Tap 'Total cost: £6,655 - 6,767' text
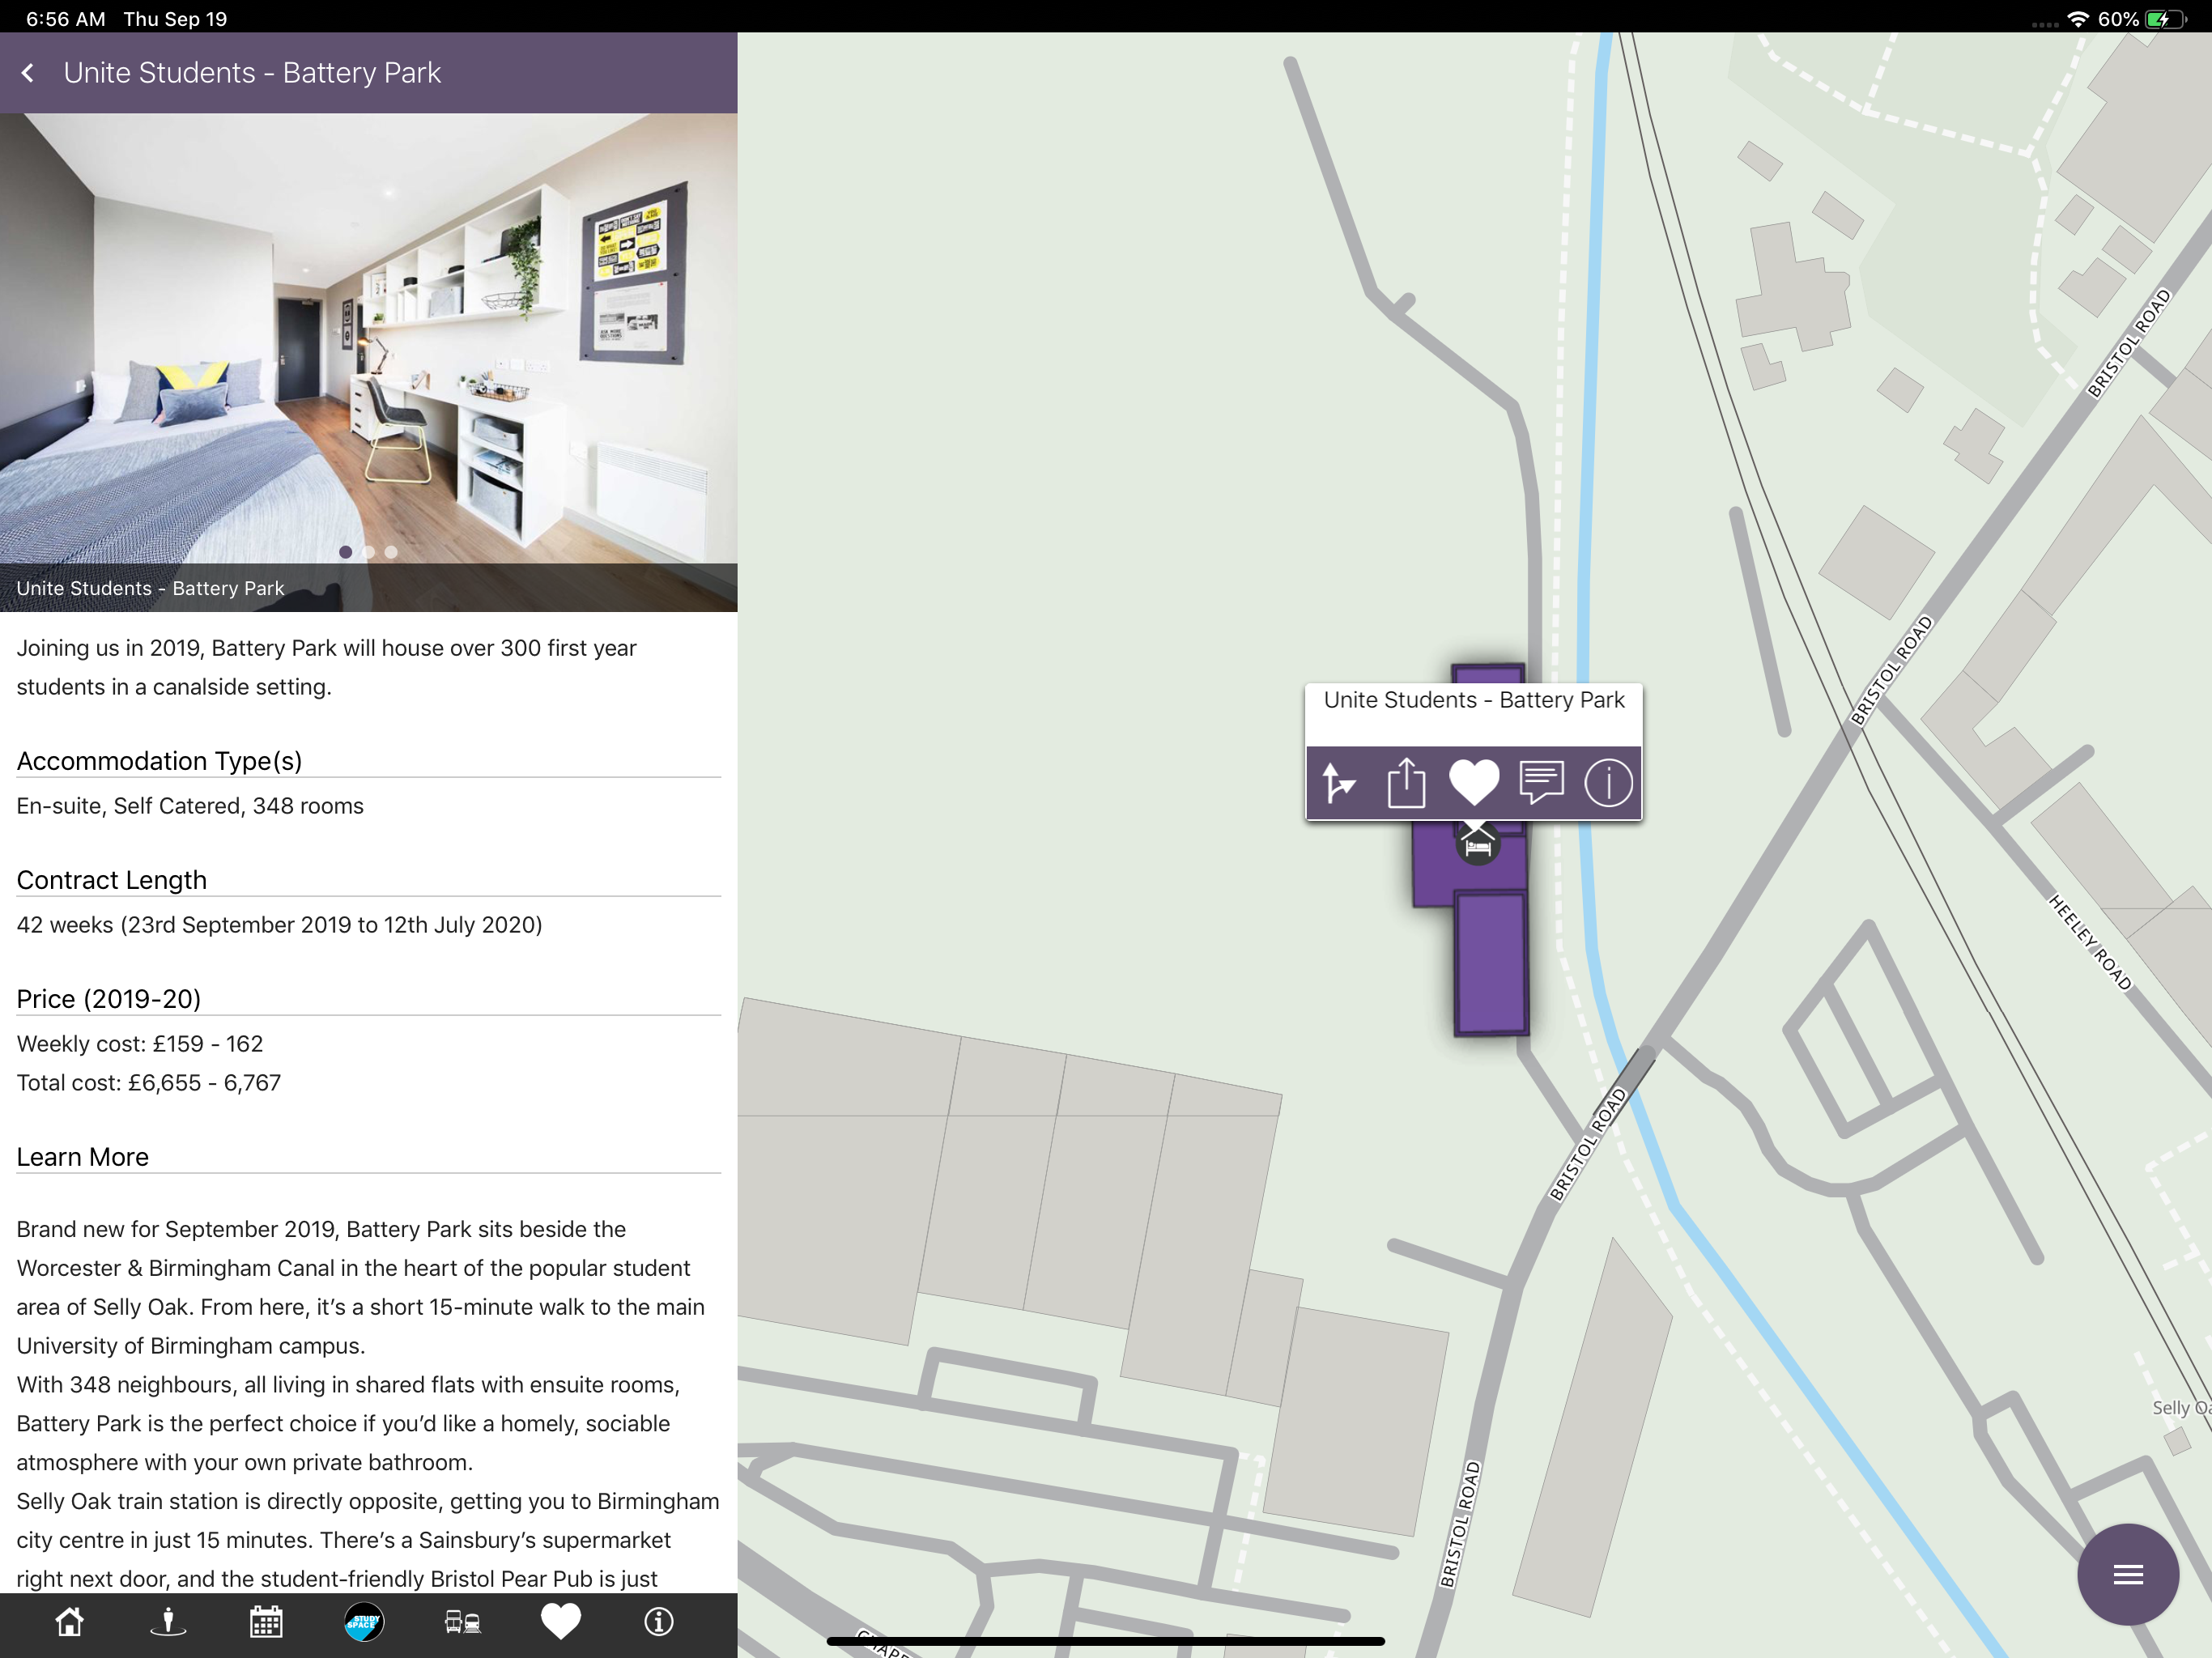This screenshot has width=2212, height=1658. click(x=149, y=1083)
